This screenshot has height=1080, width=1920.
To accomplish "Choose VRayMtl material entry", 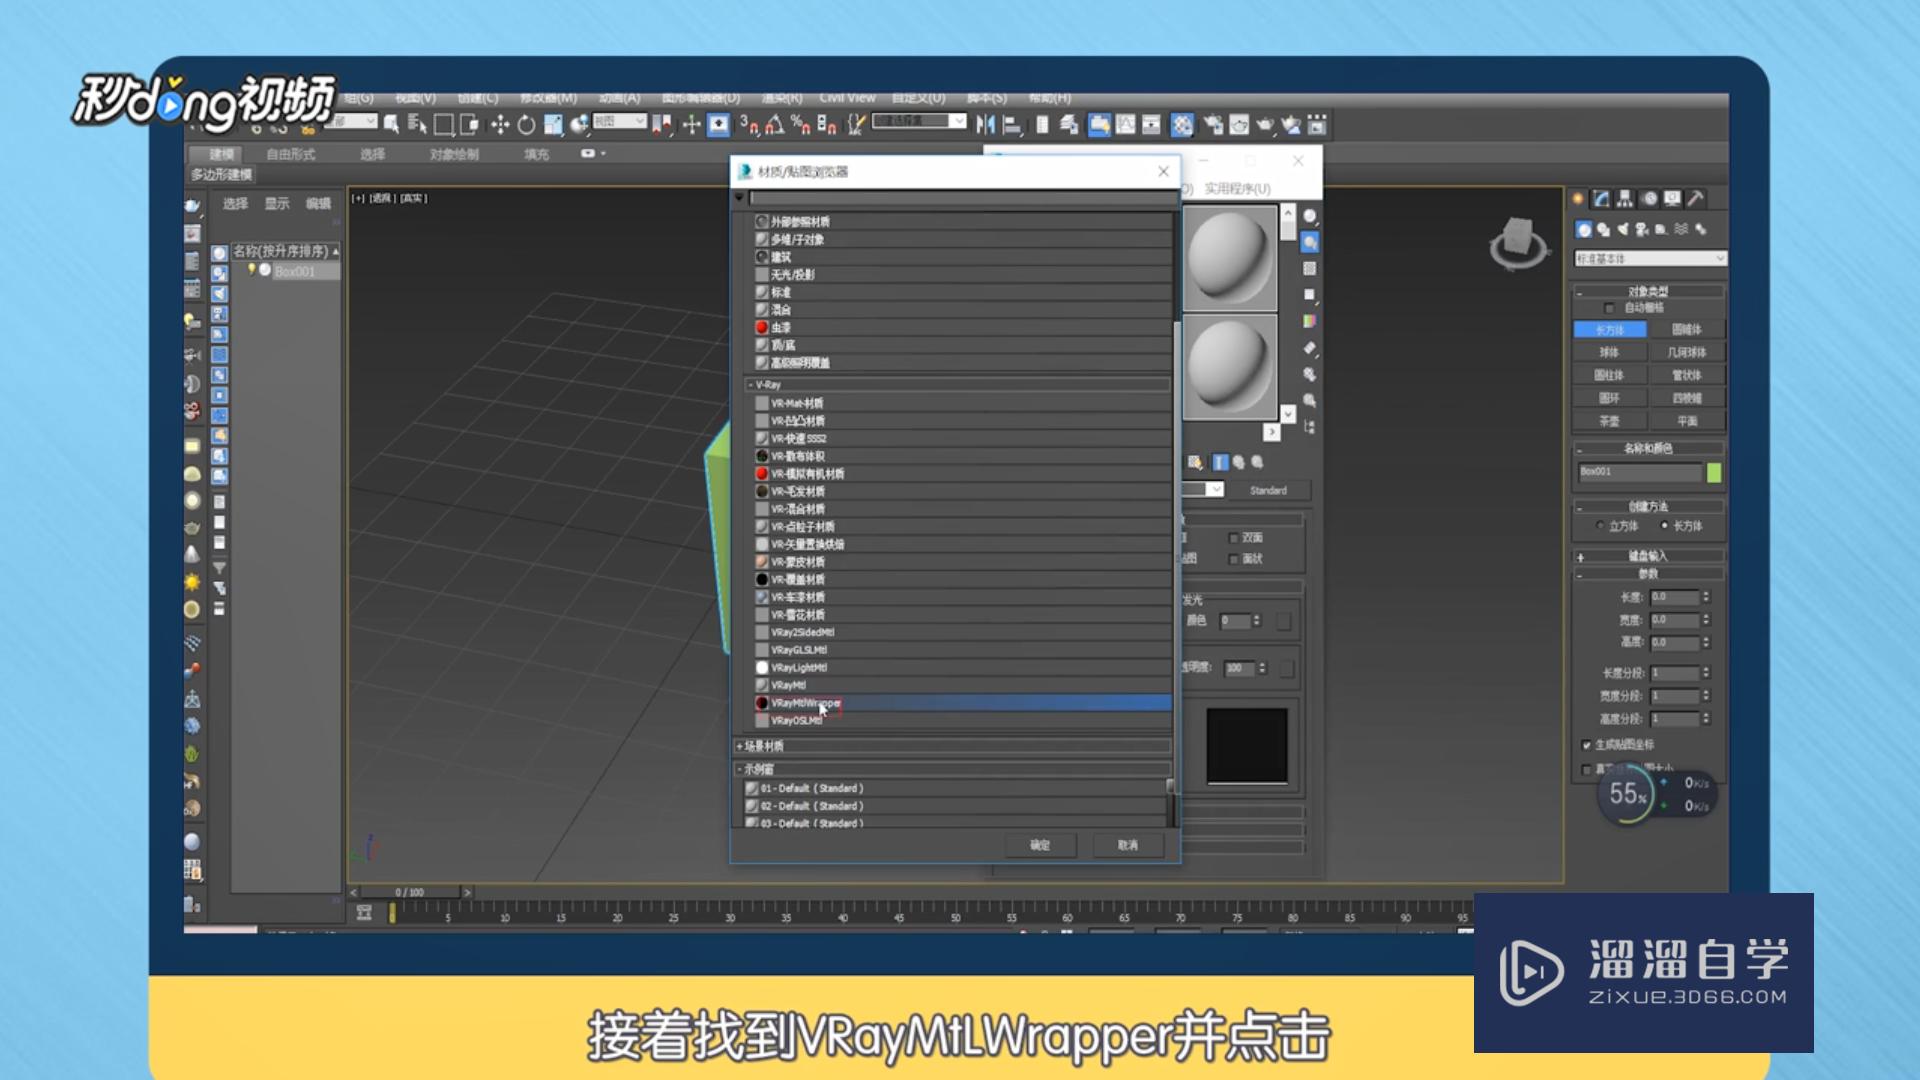I will [x=962, y=685].
